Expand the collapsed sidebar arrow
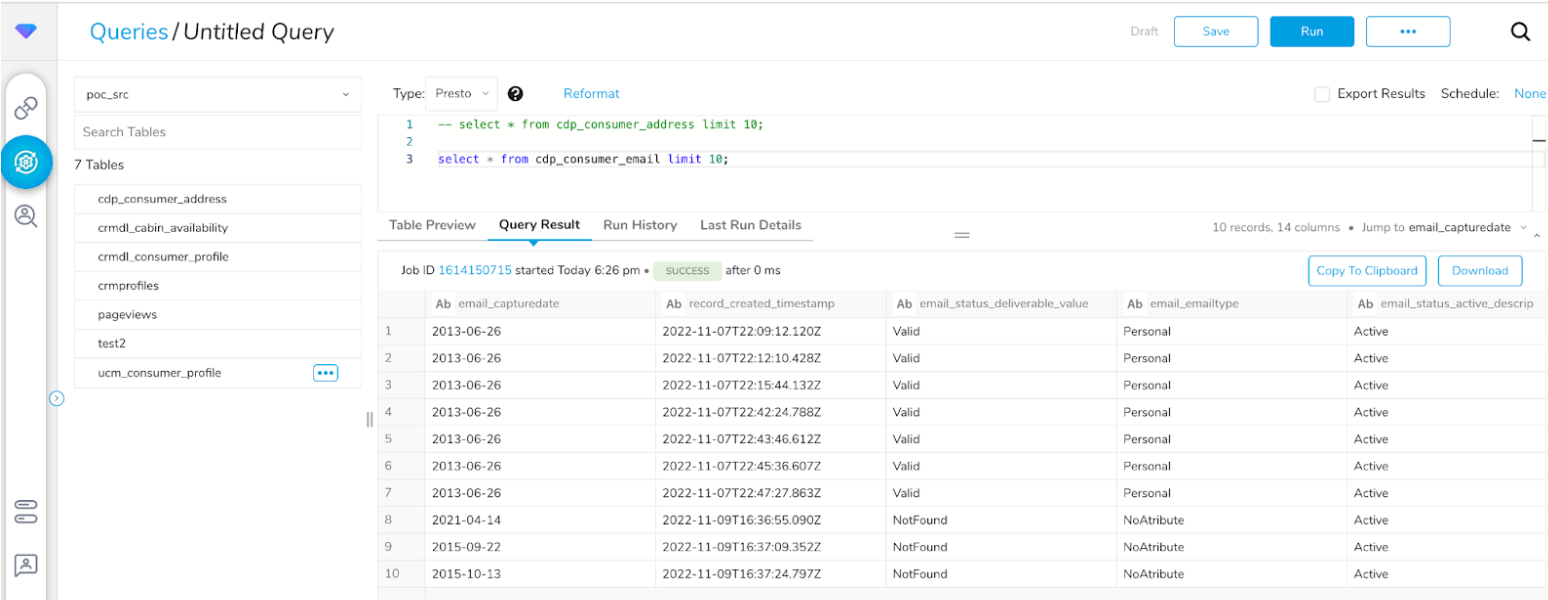The width and height of the screenshot is (1548, 600). coord(57,399)
